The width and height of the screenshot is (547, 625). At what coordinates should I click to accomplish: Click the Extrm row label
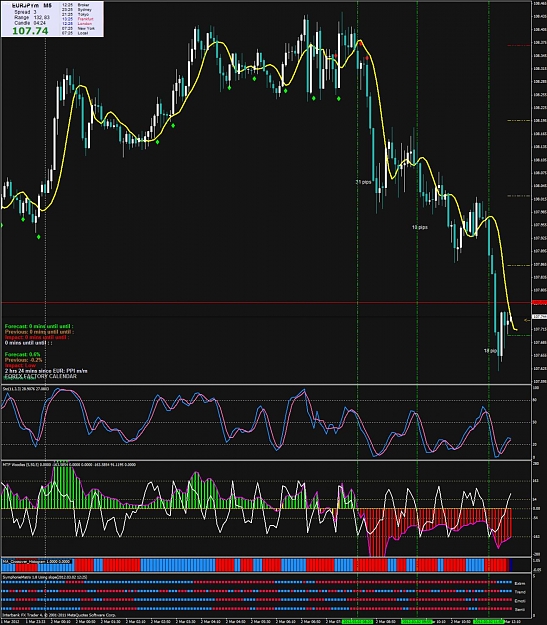[x=519, y=584]
